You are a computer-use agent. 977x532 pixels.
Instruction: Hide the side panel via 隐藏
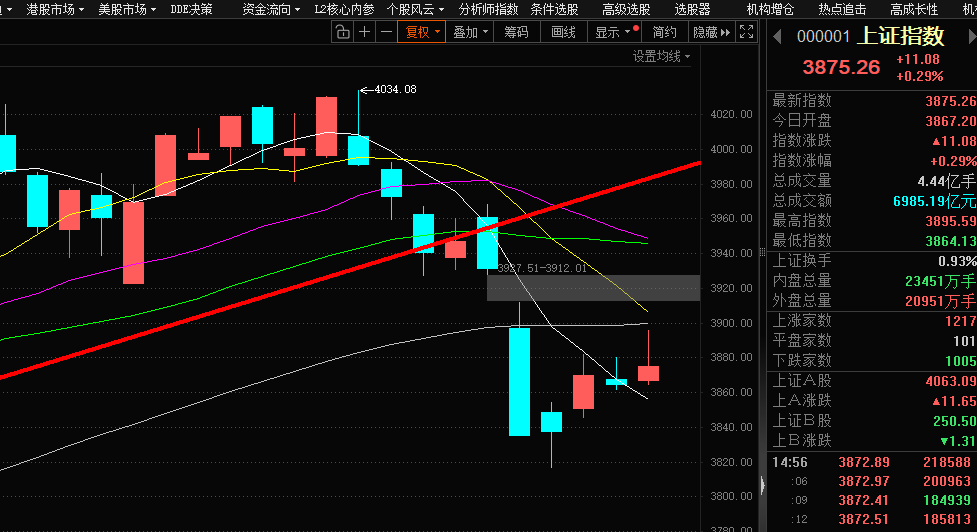(x=704, y=32)
